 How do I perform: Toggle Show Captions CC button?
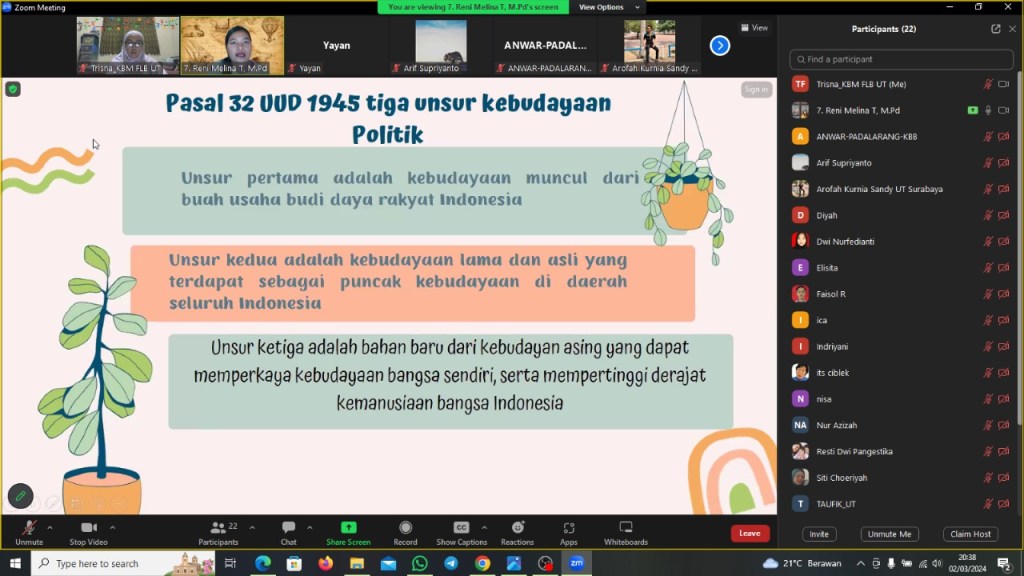coord(461,531)
